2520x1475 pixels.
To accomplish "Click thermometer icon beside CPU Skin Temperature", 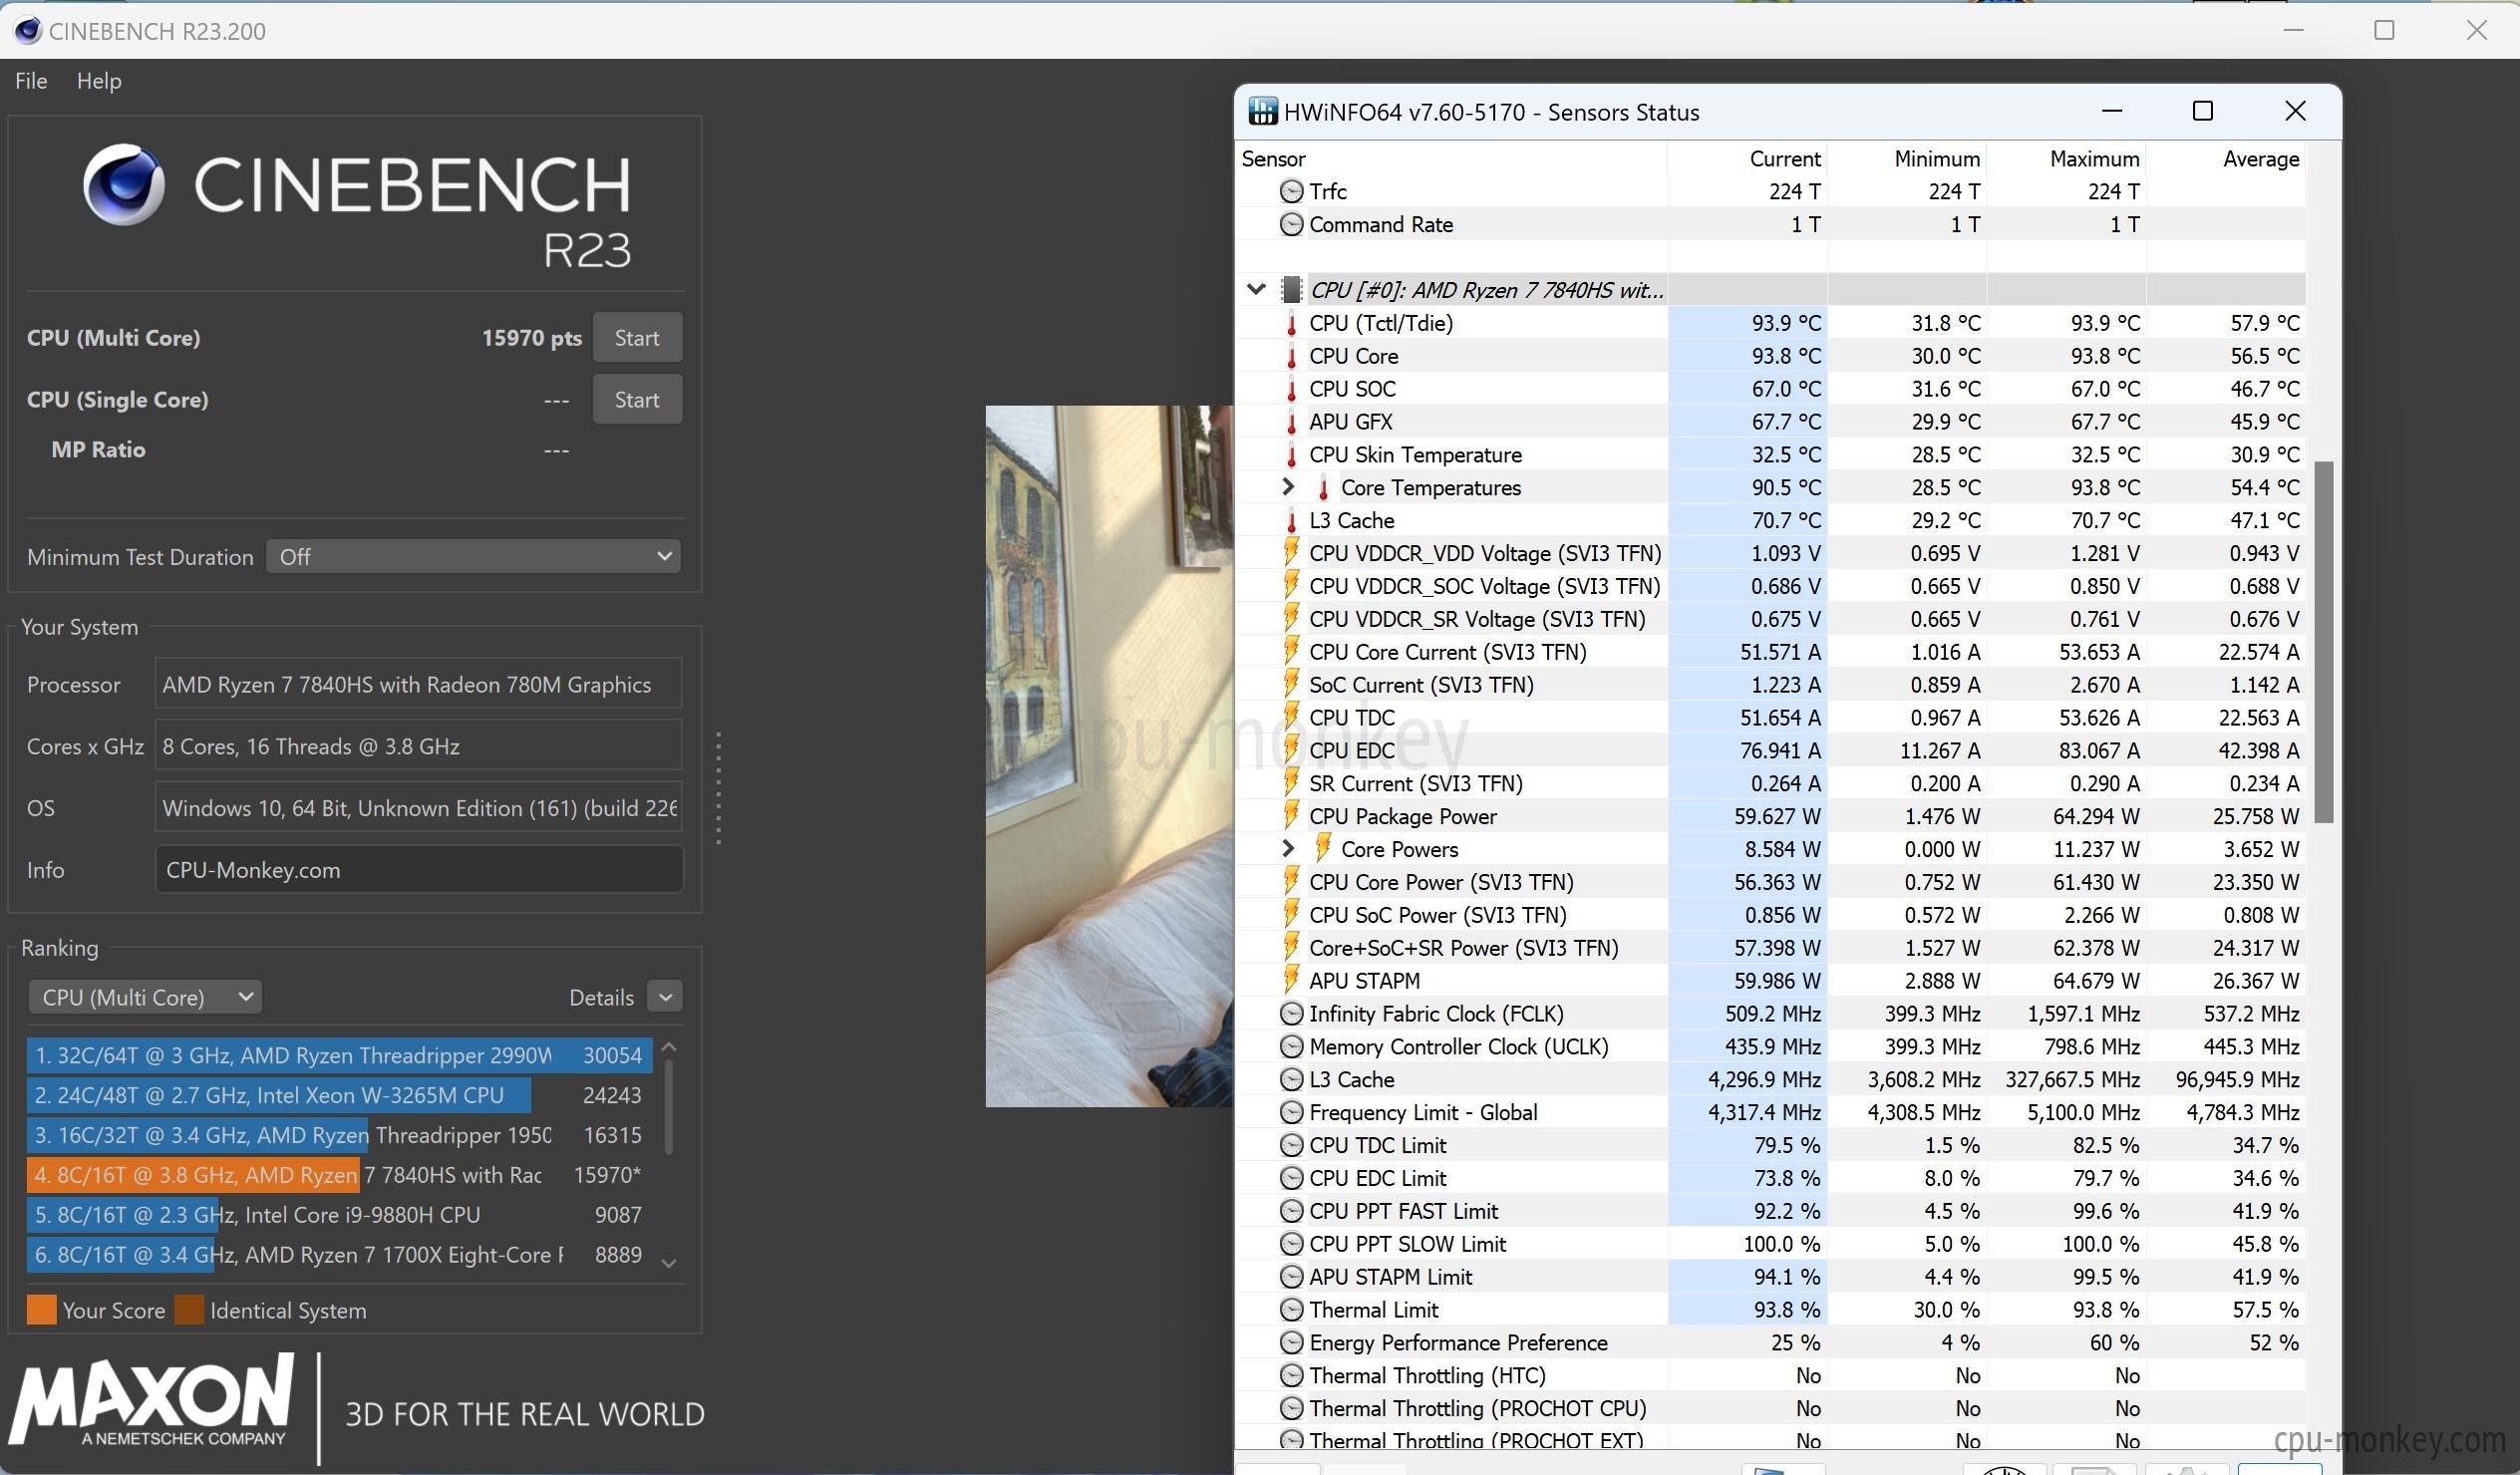I will (x=1291, y=455).
